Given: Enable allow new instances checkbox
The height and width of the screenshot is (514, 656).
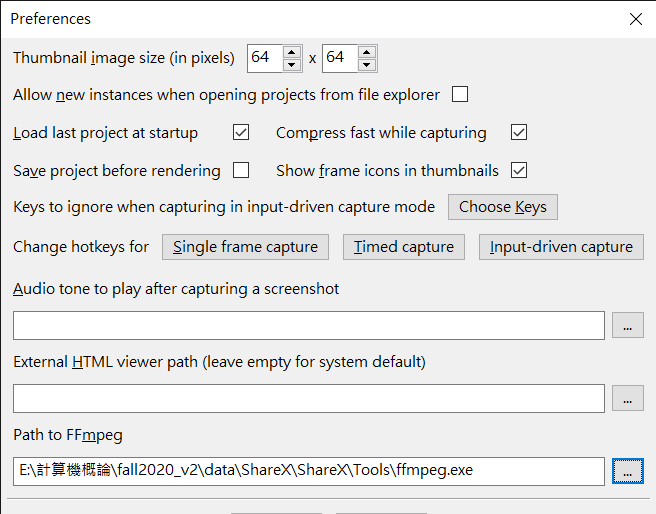Looking at the screenshot, I should tap(460, 94).
